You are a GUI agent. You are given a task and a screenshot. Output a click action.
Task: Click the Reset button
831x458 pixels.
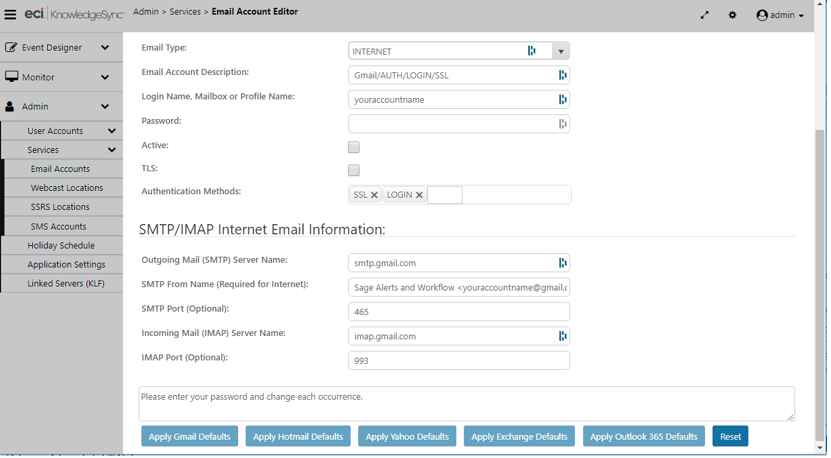pyautogui.click(x=730, y=437)
